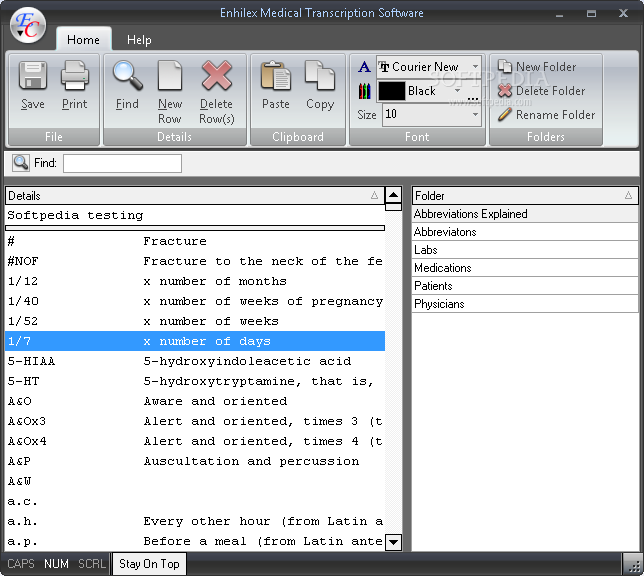The height and width of the screenshot is (576, 644).
Task: Select the 'A&Ox3' row
Action: [195, 421]
